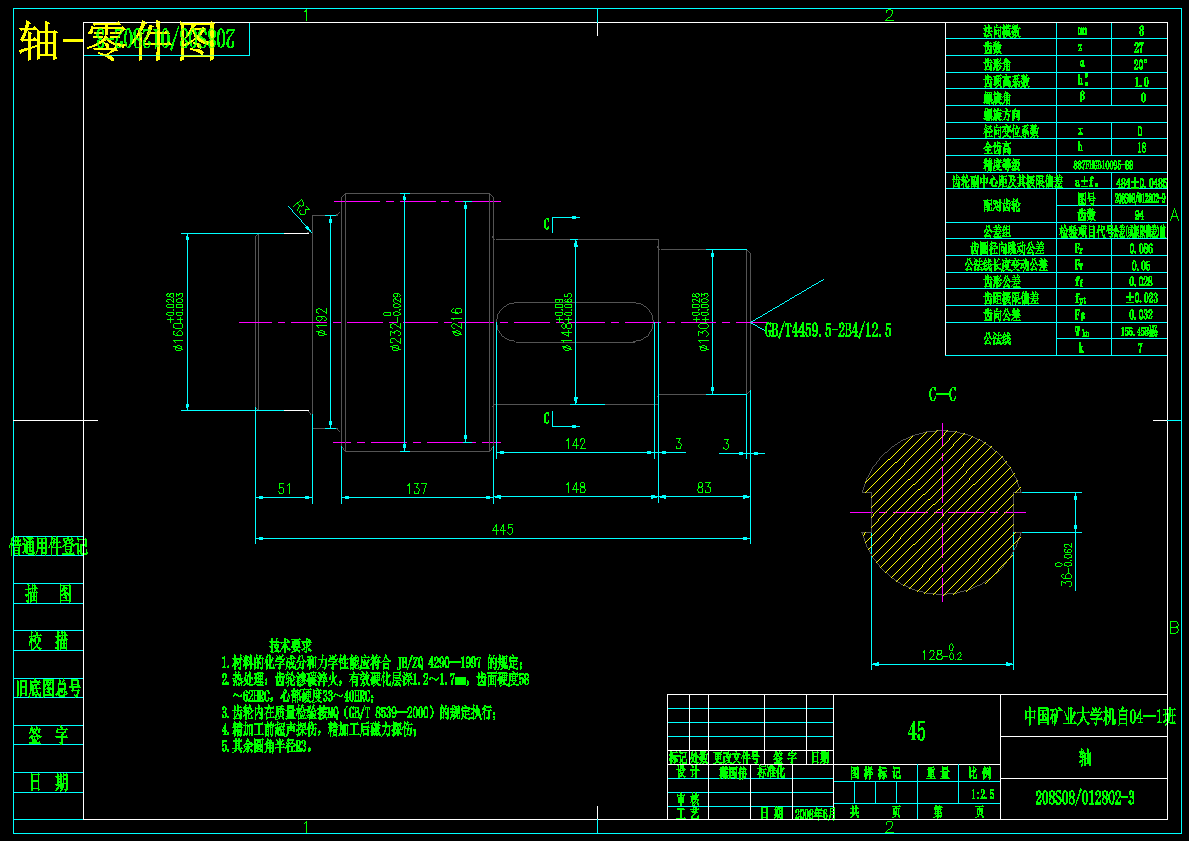
Task: Select the length dimension 51
Action: pyautogui.click(x=285, y=488)
